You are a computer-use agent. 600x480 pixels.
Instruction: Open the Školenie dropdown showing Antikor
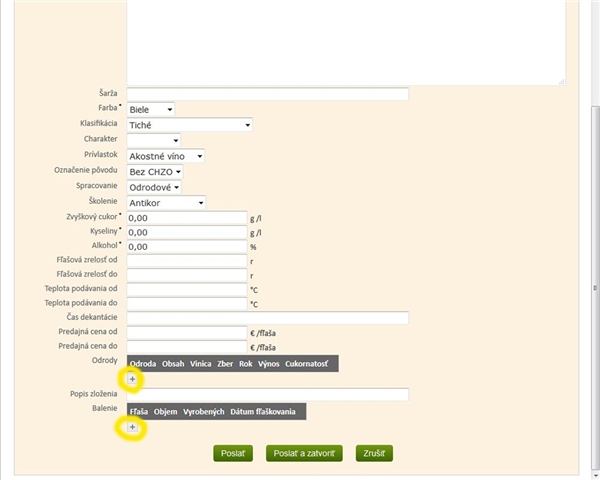[x=166, y=203]
